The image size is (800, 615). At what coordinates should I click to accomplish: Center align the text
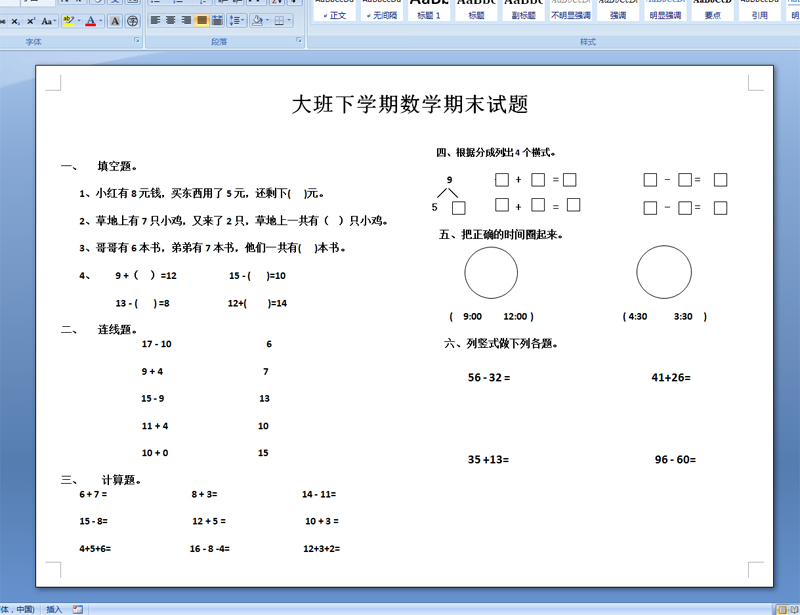(x=171, y=20)
